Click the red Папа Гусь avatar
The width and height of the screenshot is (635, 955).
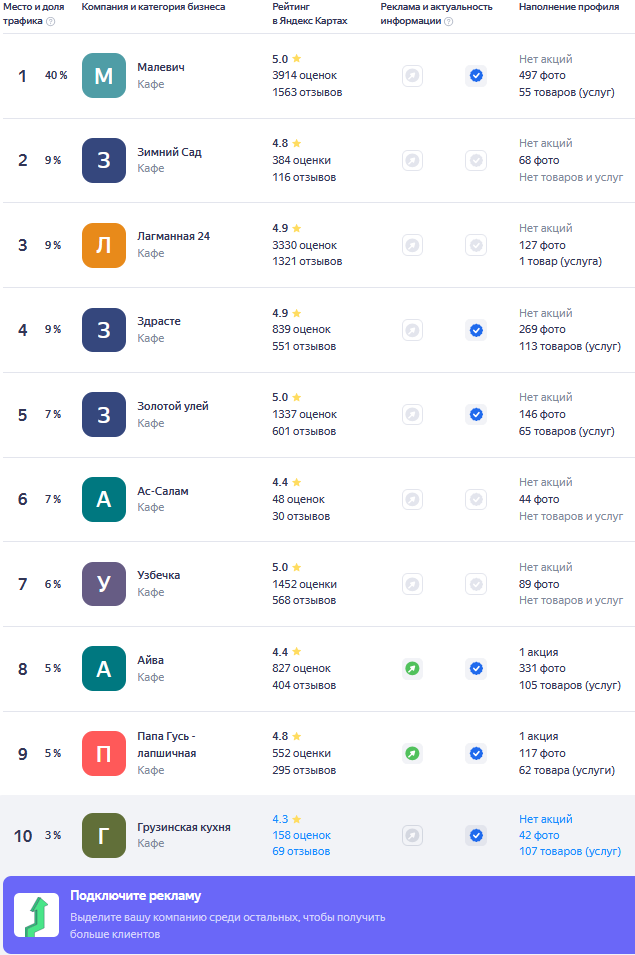click(103, 753)
